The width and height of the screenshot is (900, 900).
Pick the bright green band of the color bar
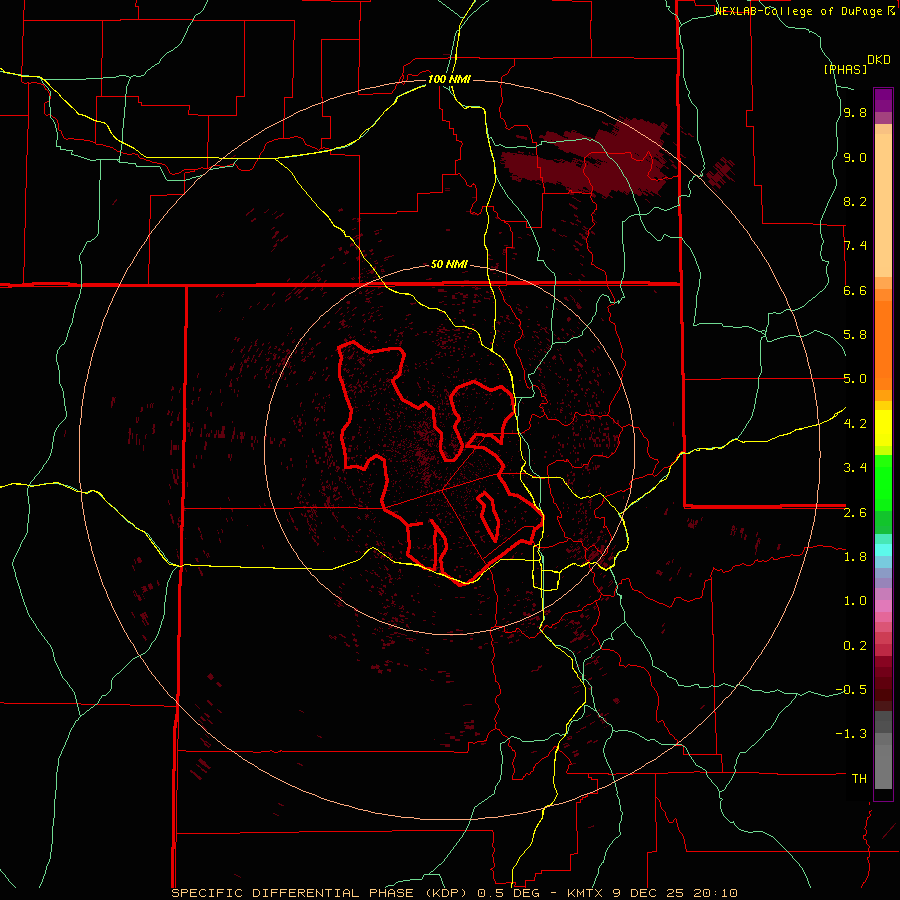(x=883, y=483)
